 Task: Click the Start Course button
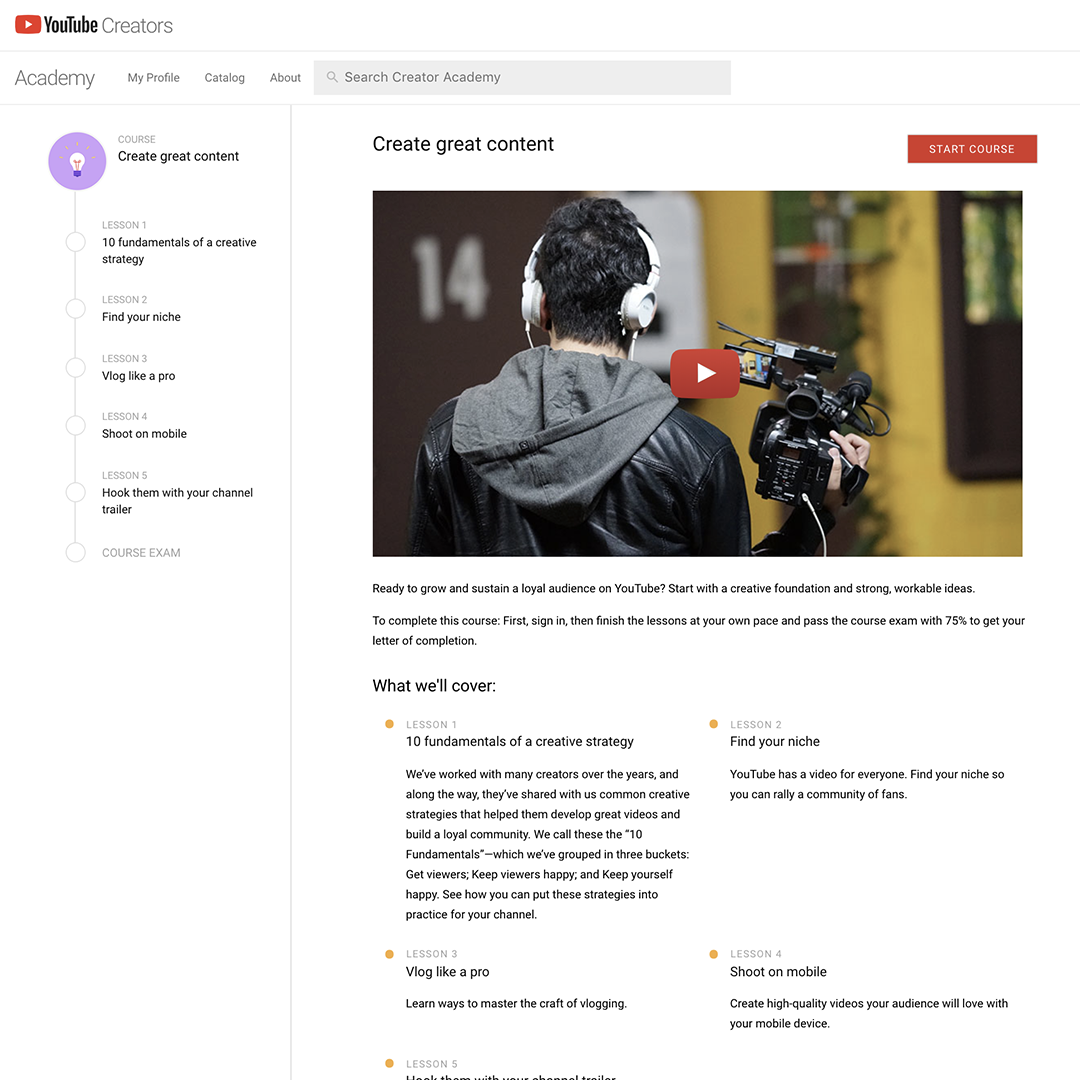pos(972,149)
